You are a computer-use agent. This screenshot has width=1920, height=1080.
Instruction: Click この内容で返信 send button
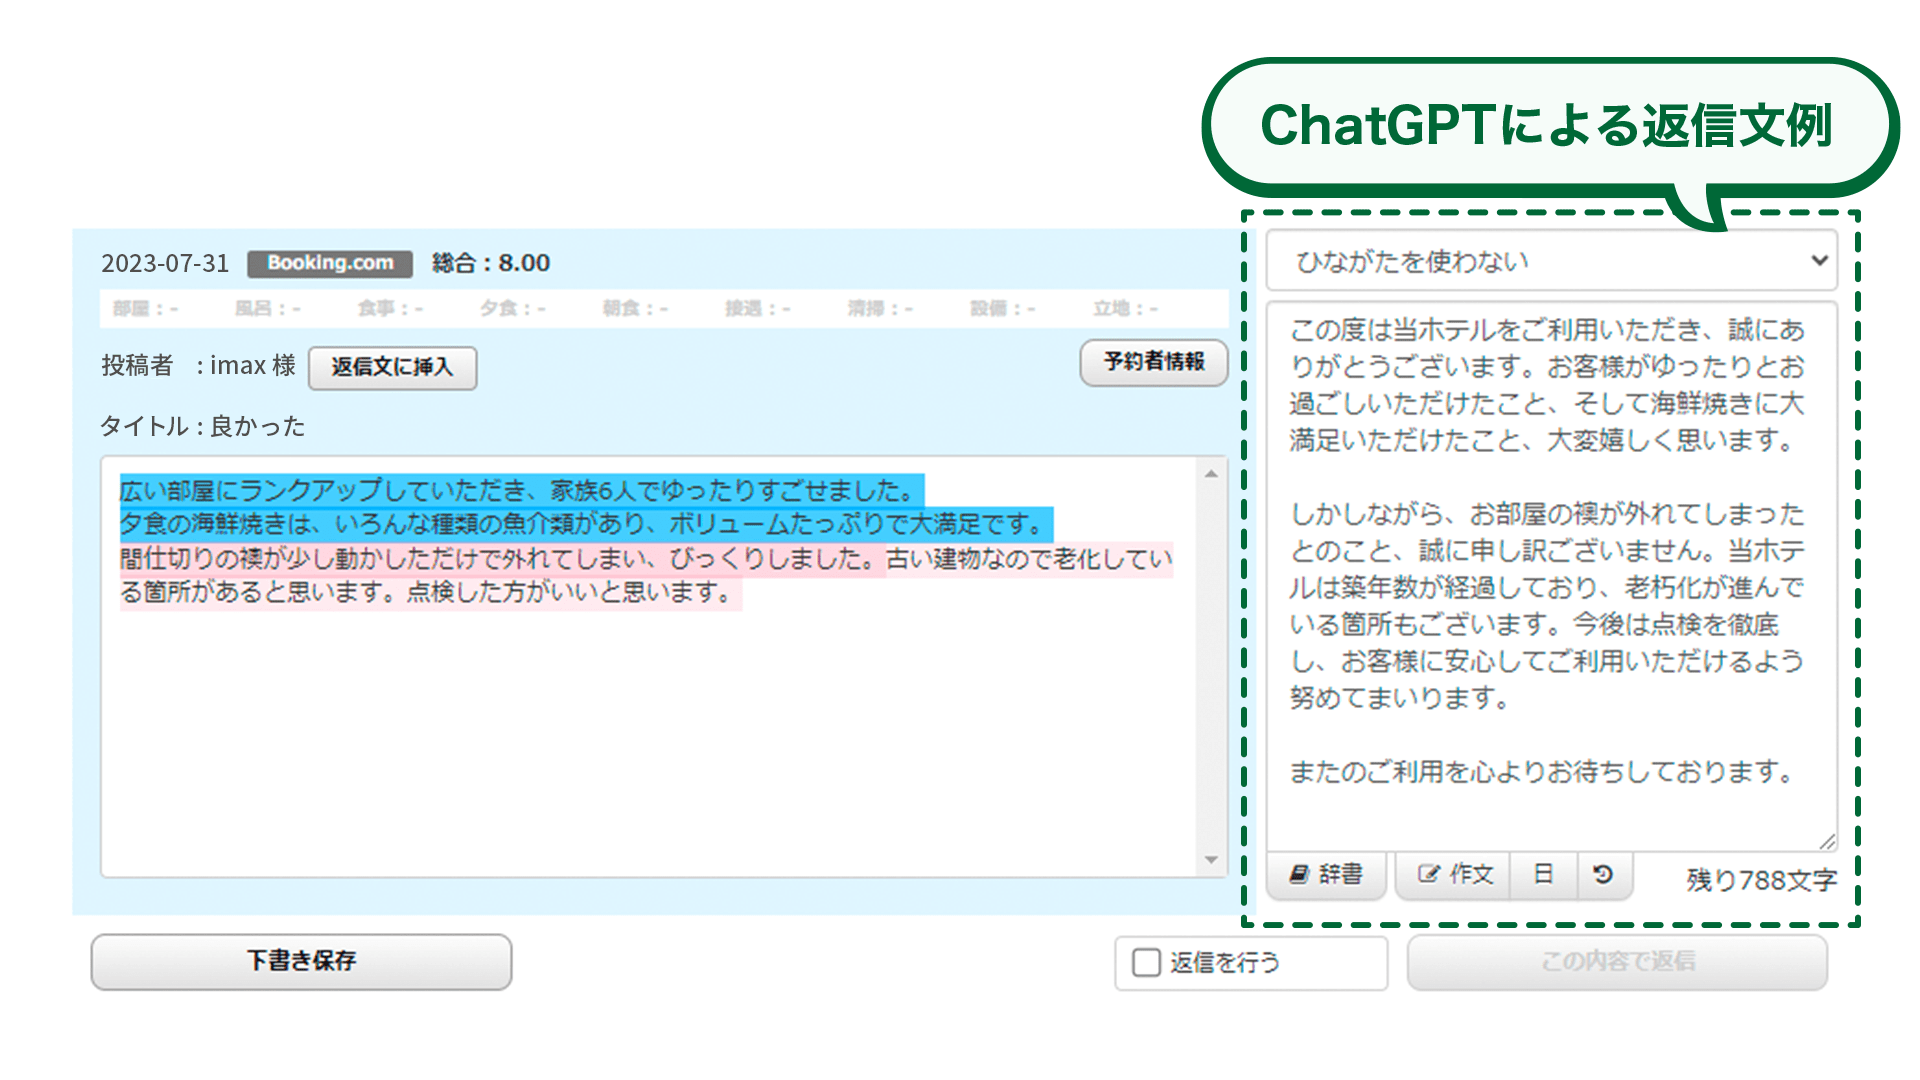click(x=1617, y=962)
